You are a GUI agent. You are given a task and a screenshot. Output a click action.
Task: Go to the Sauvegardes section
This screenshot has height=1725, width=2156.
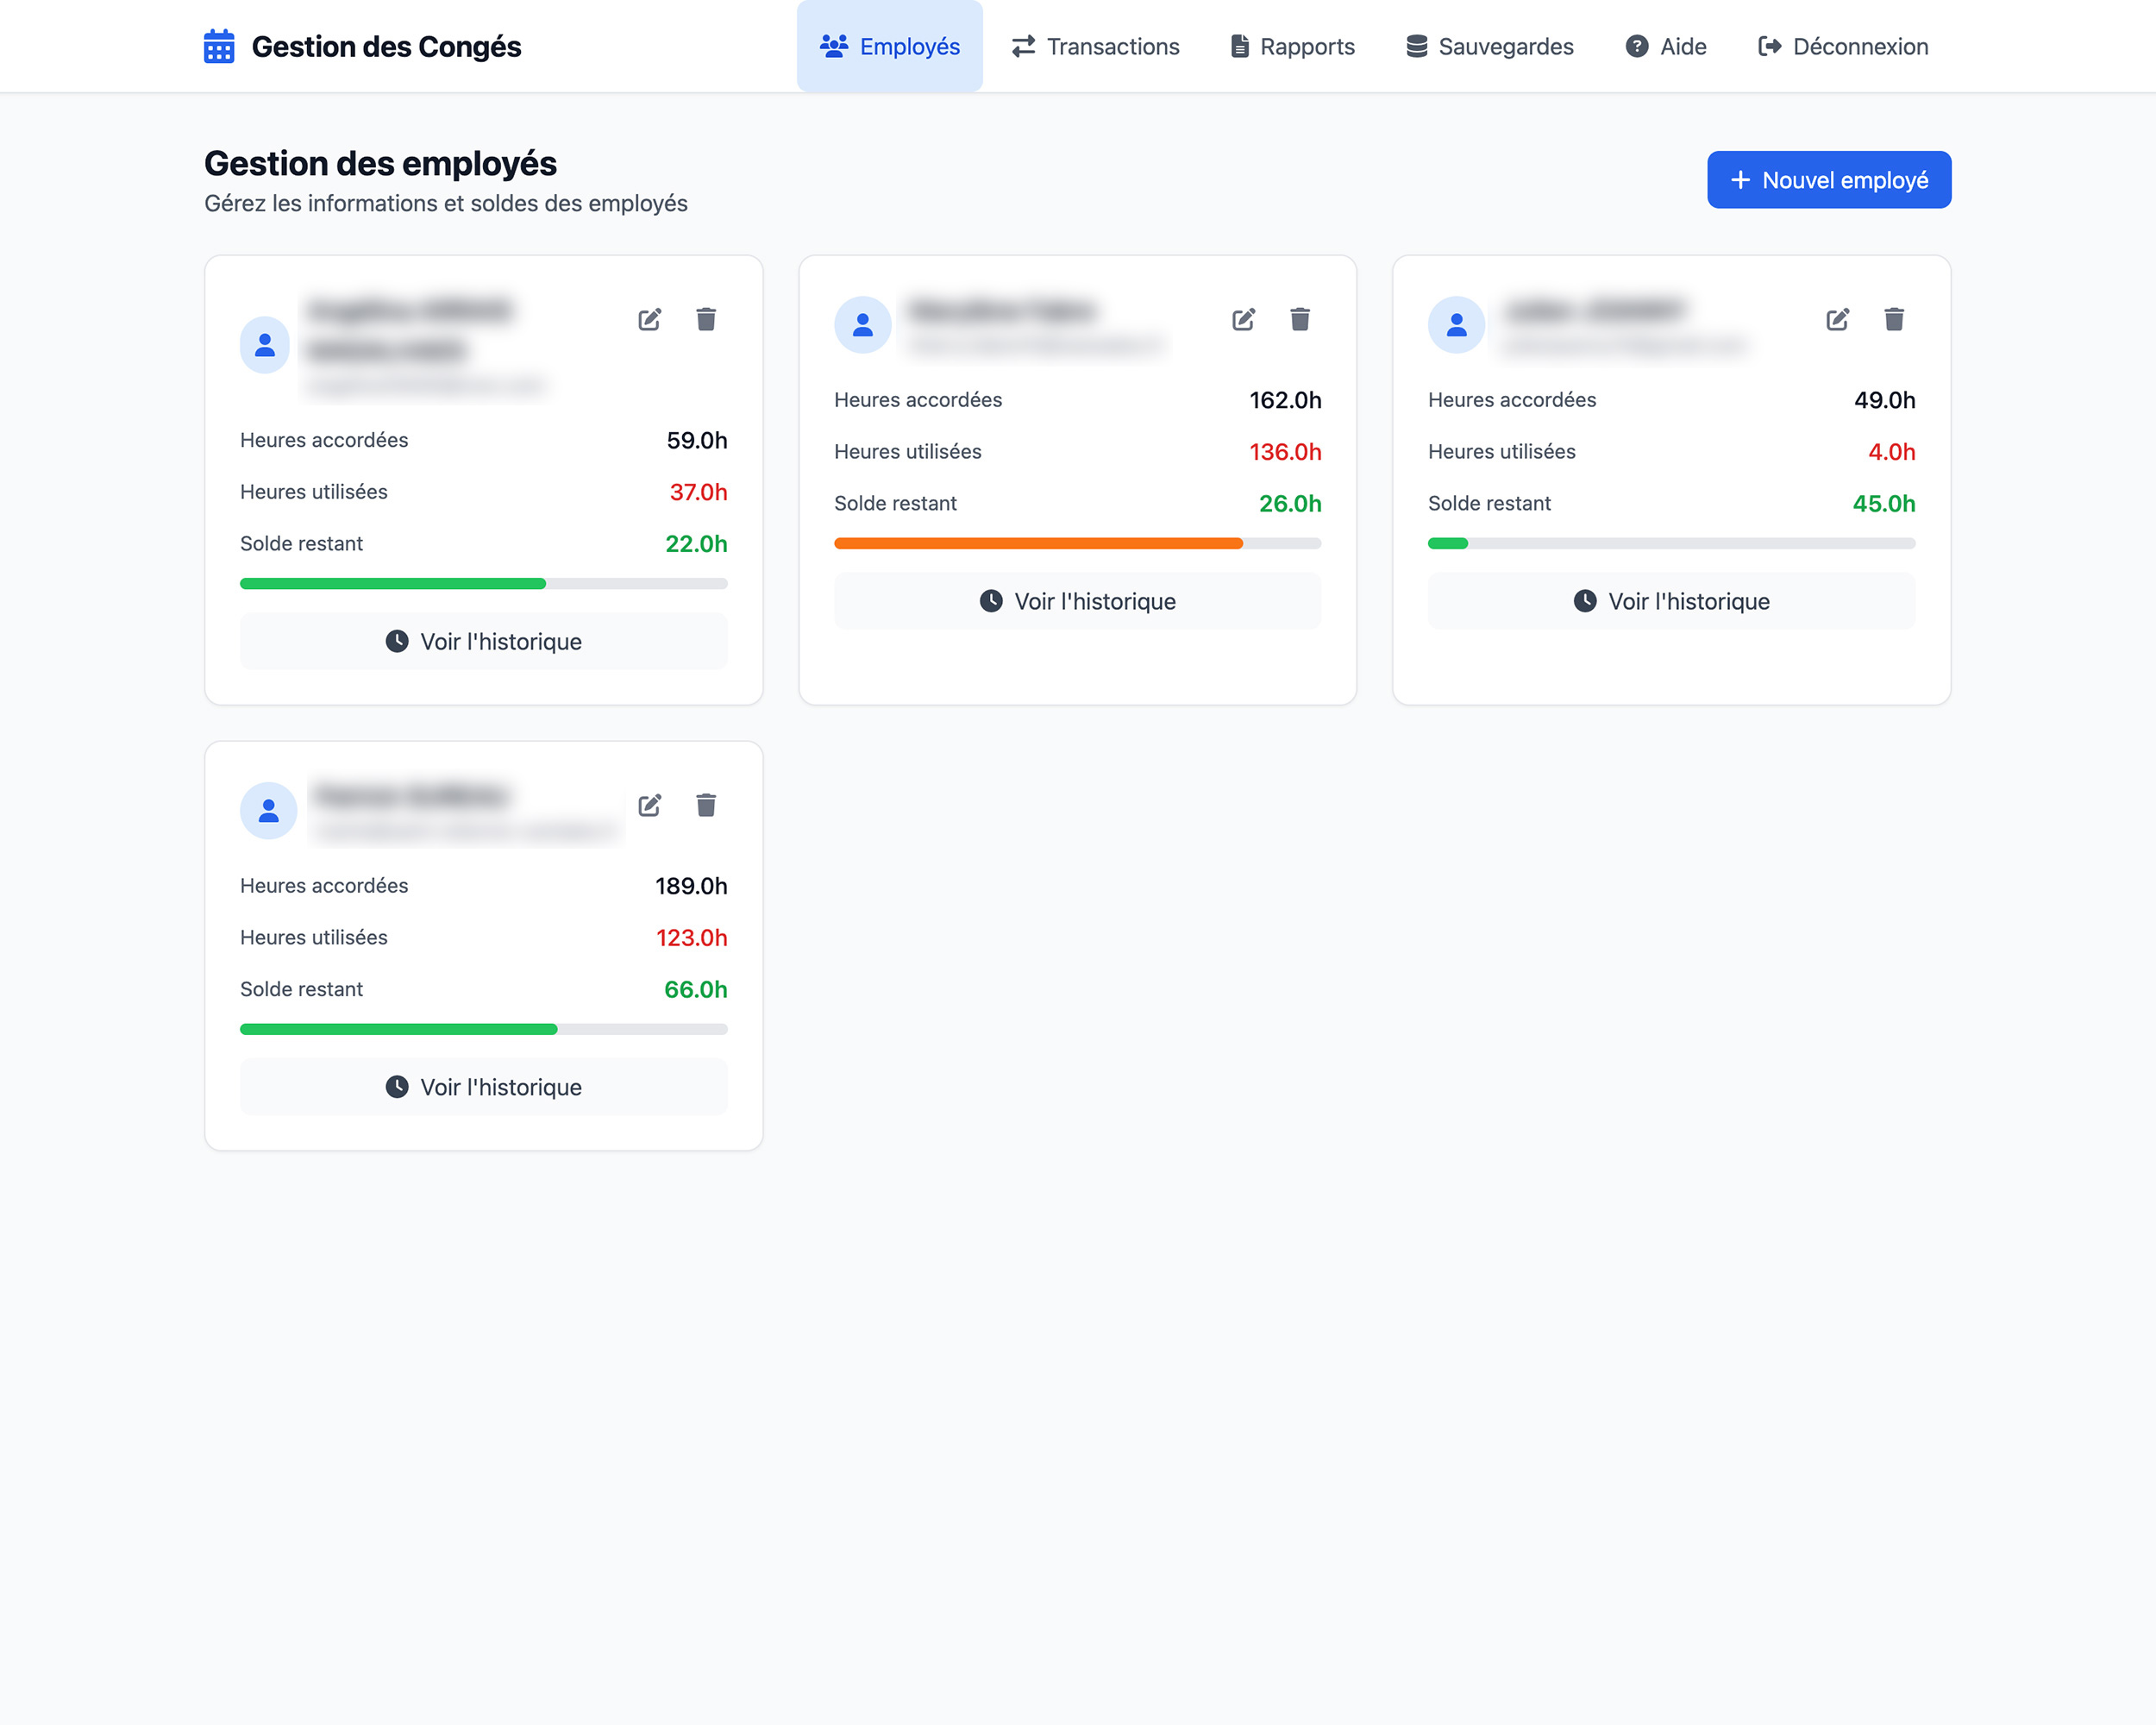(1489, 46)
